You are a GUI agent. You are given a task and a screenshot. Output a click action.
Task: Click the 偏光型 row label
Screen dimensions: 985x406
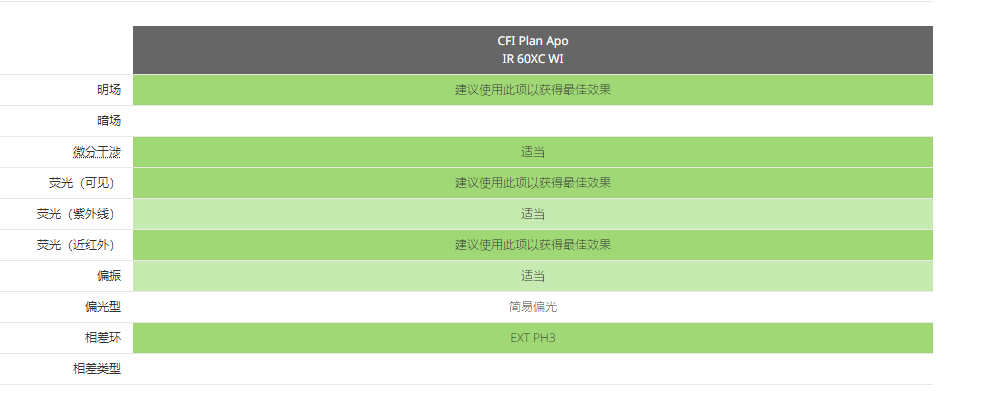[x=103, y=307]
